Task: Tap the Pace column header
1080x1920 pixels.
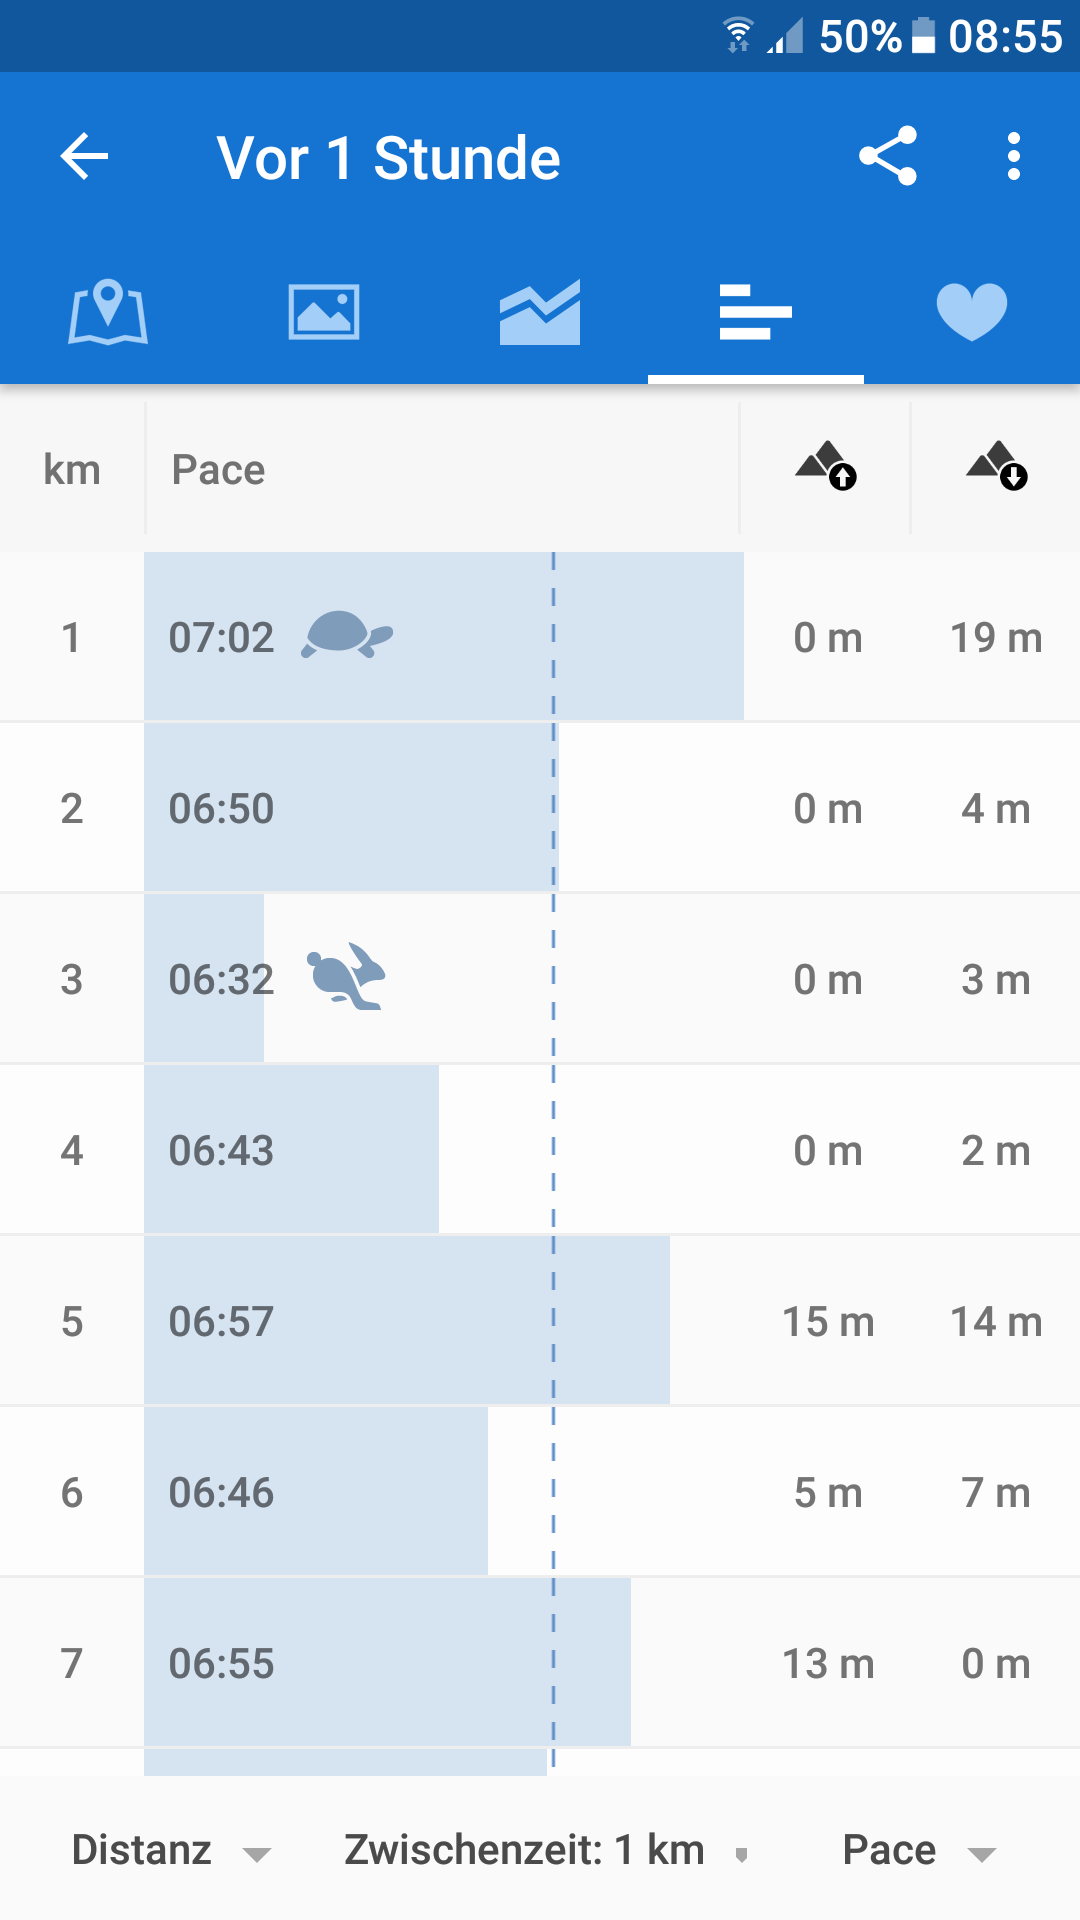Action: click(219, 470)
